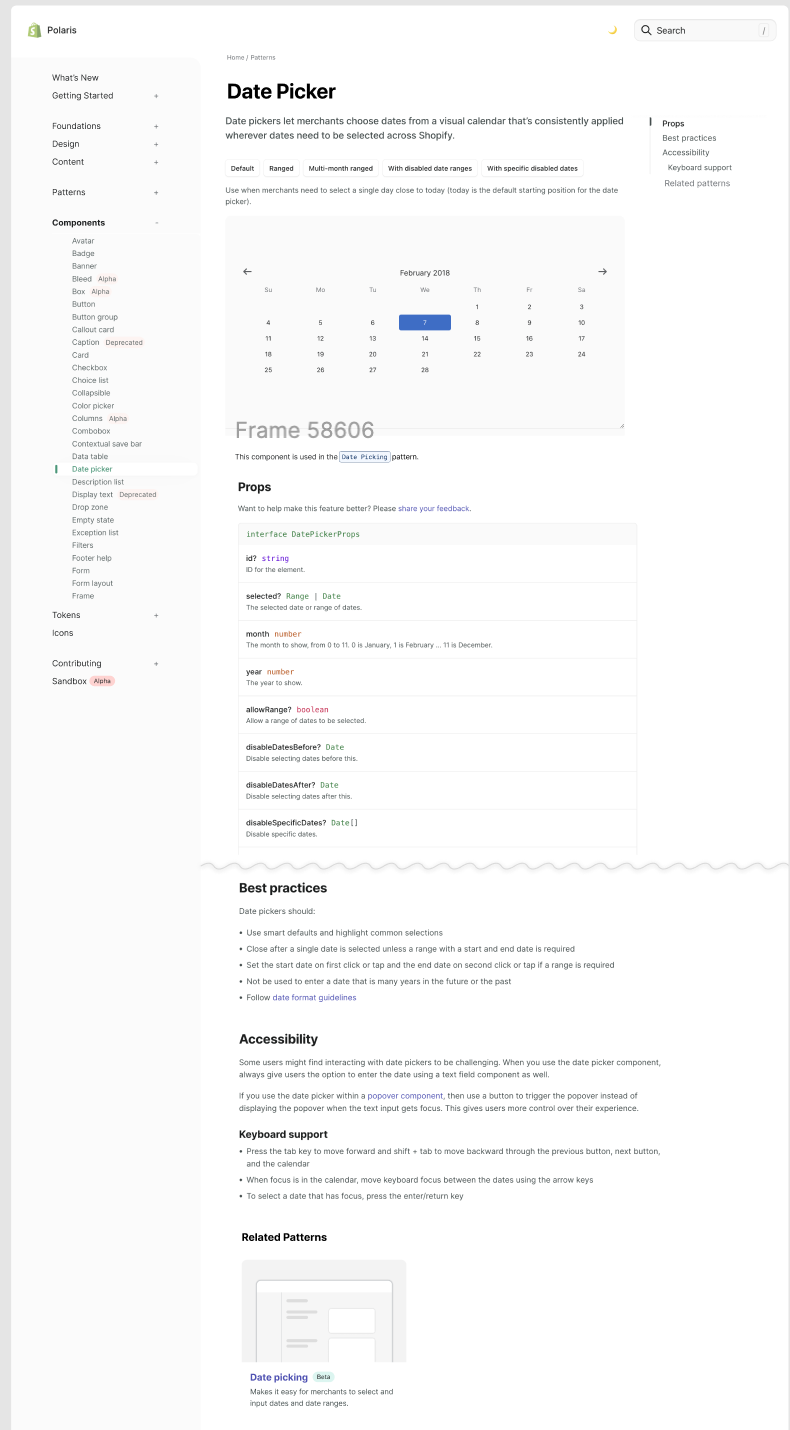This screenshot has width=790, height=1430.
Task: Click the popover component link
Action: (x=404, y=1095)
